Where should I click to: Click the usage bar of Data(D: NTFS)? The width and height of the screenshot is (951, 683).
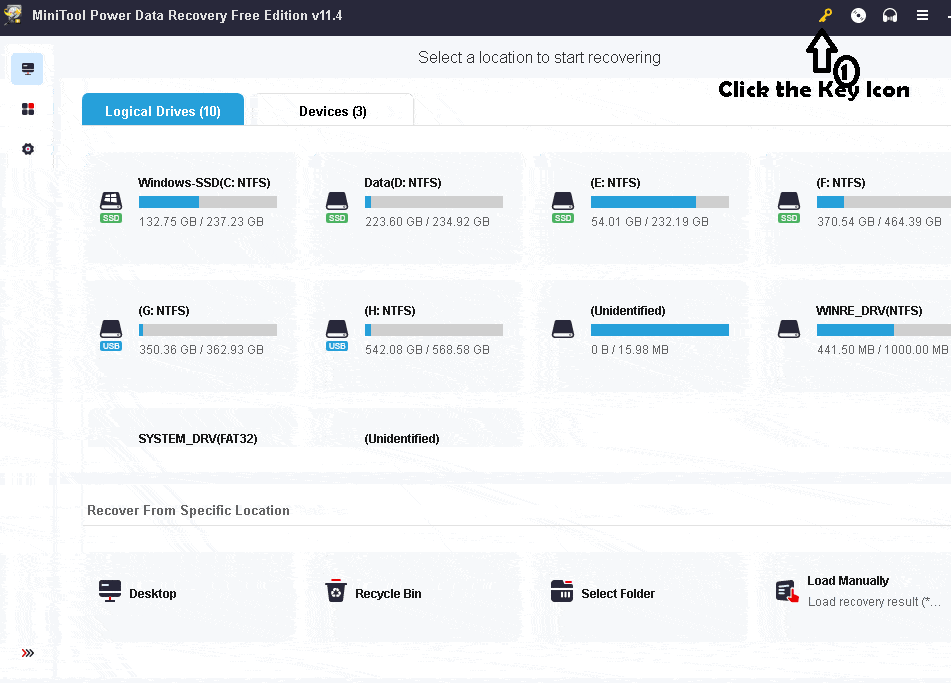[433, 200]
